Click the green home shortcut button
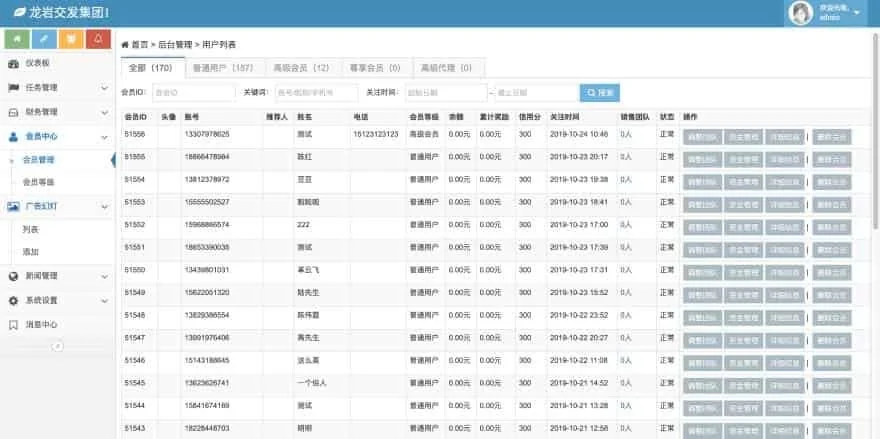Screen dimensions: 880x439 17,39
